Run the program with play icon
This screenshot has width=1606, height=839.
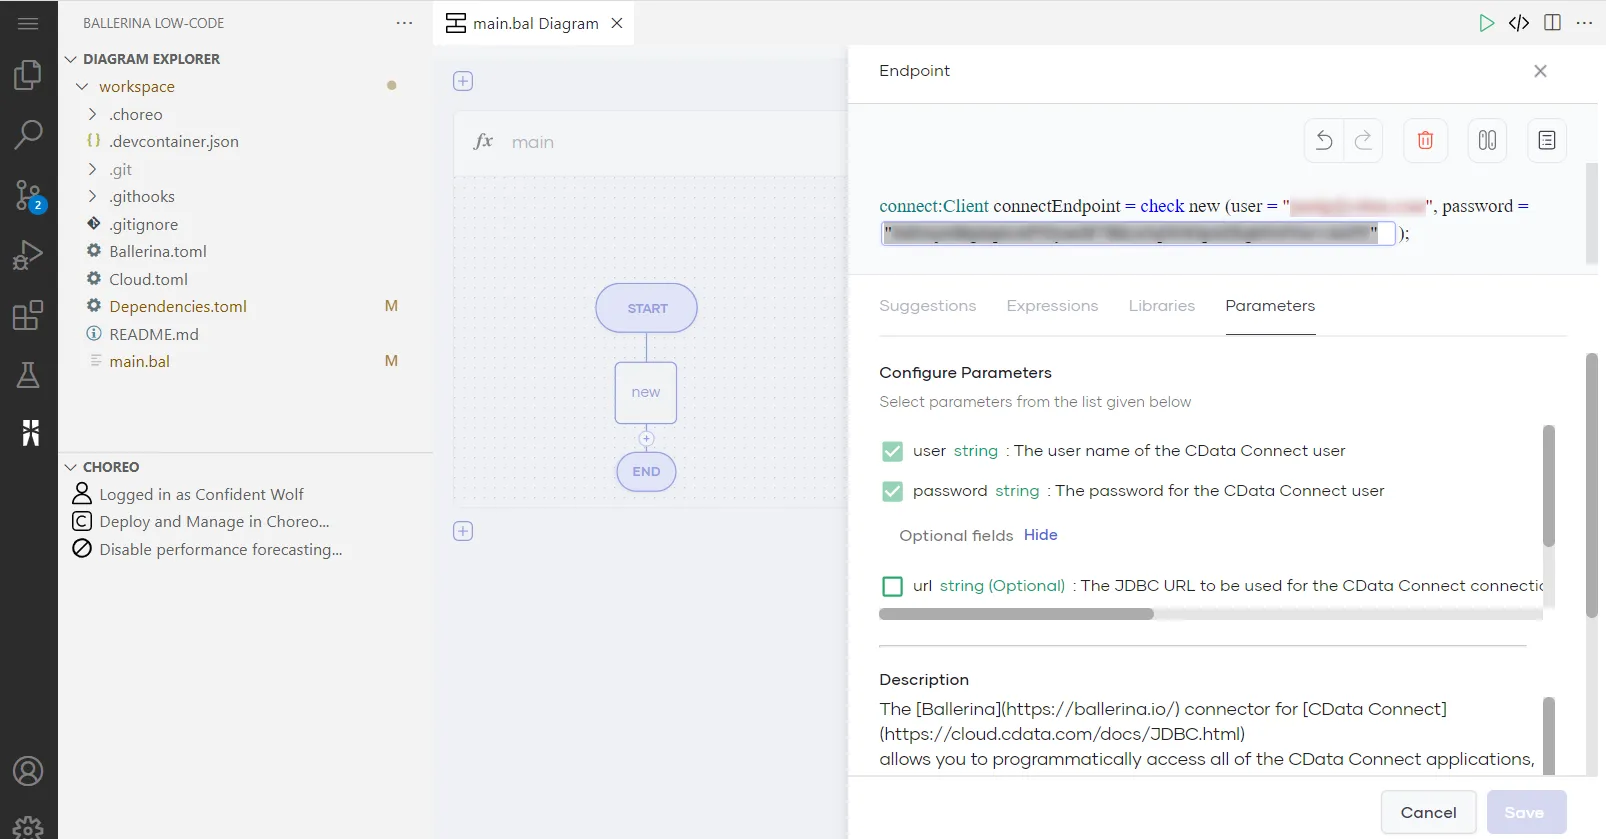[1486, 23]
